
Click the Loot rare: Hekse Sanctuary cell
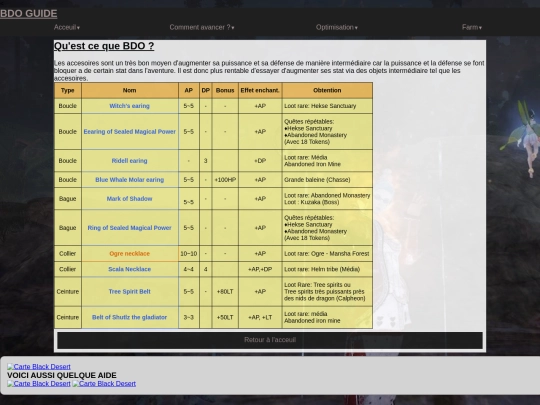click(327, 106)
